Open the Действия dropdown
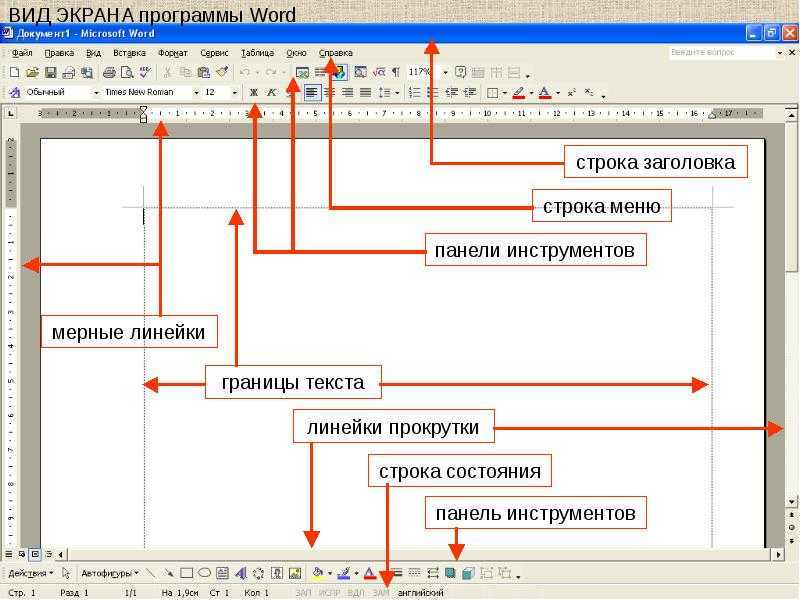The image size is (800, 600). [31, 573]
